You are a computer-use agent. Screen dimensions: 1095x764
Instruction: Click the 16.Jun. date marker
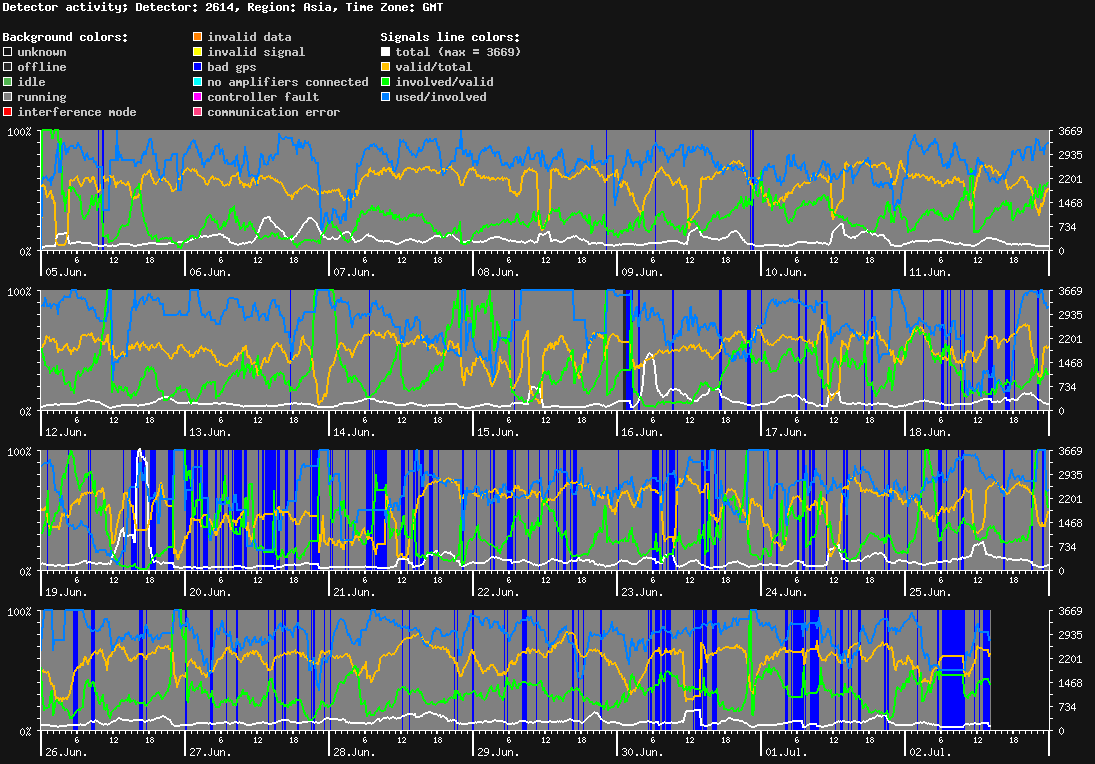pyautogui.click(x=642, y=432)
